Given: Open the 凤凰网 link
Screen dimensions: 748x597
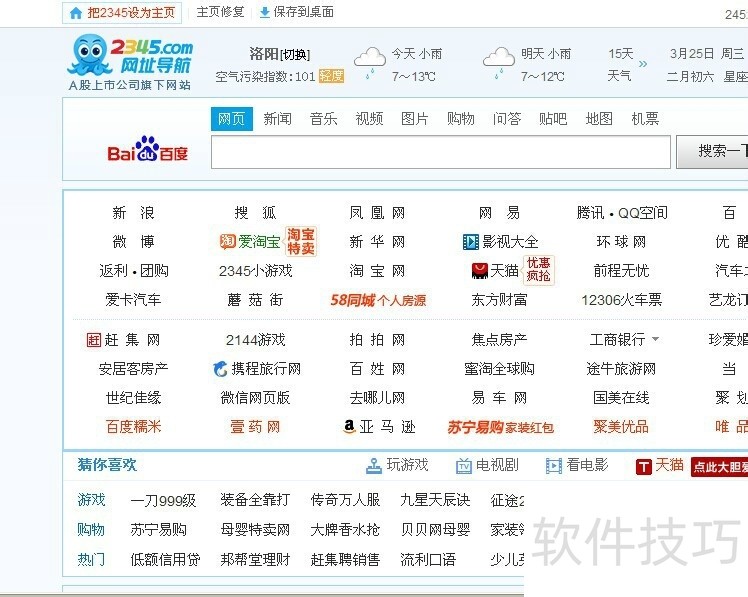Looking at the screenshot, I should coord(377,213).
